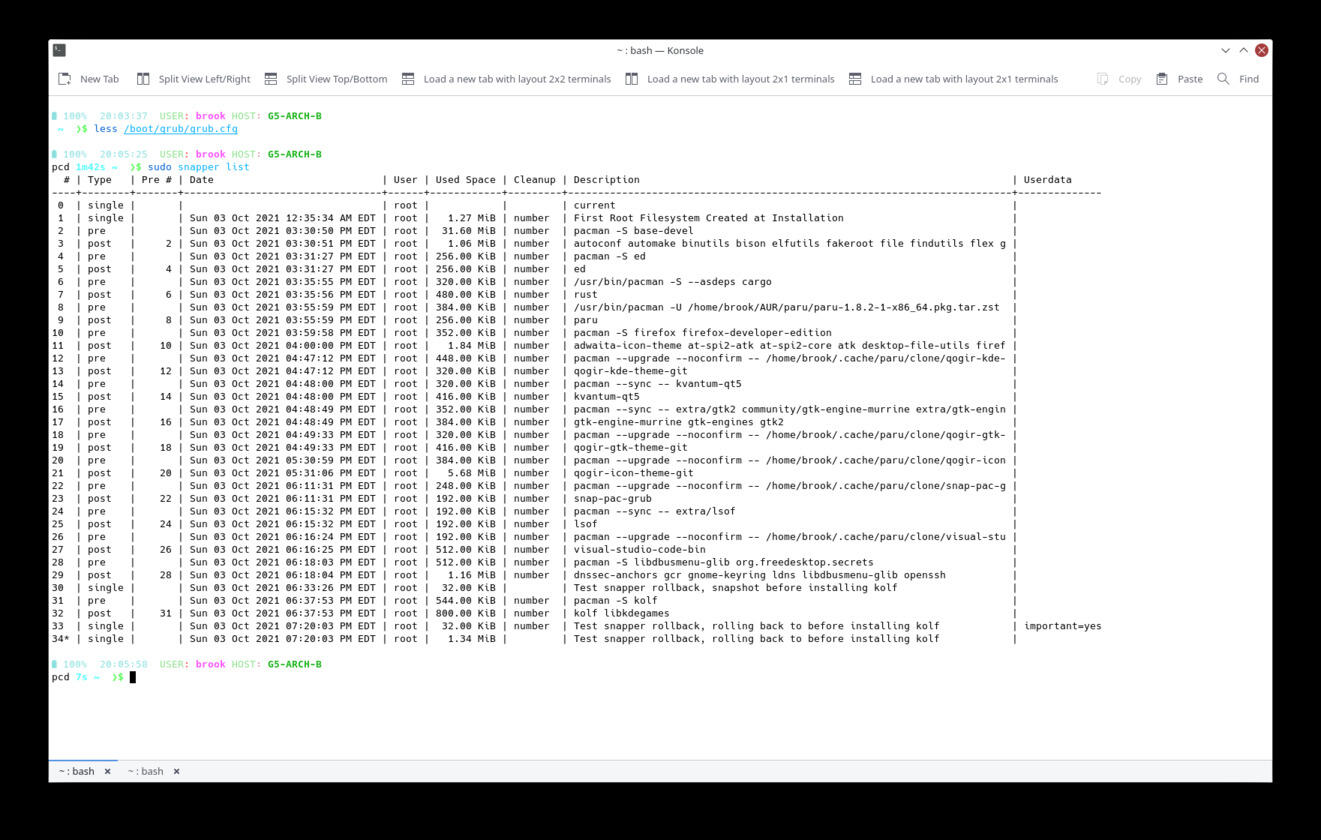The image size is (1321, 840).
Task: Click 'qogir-icon-theme-git' description
Action: point(633,473)
